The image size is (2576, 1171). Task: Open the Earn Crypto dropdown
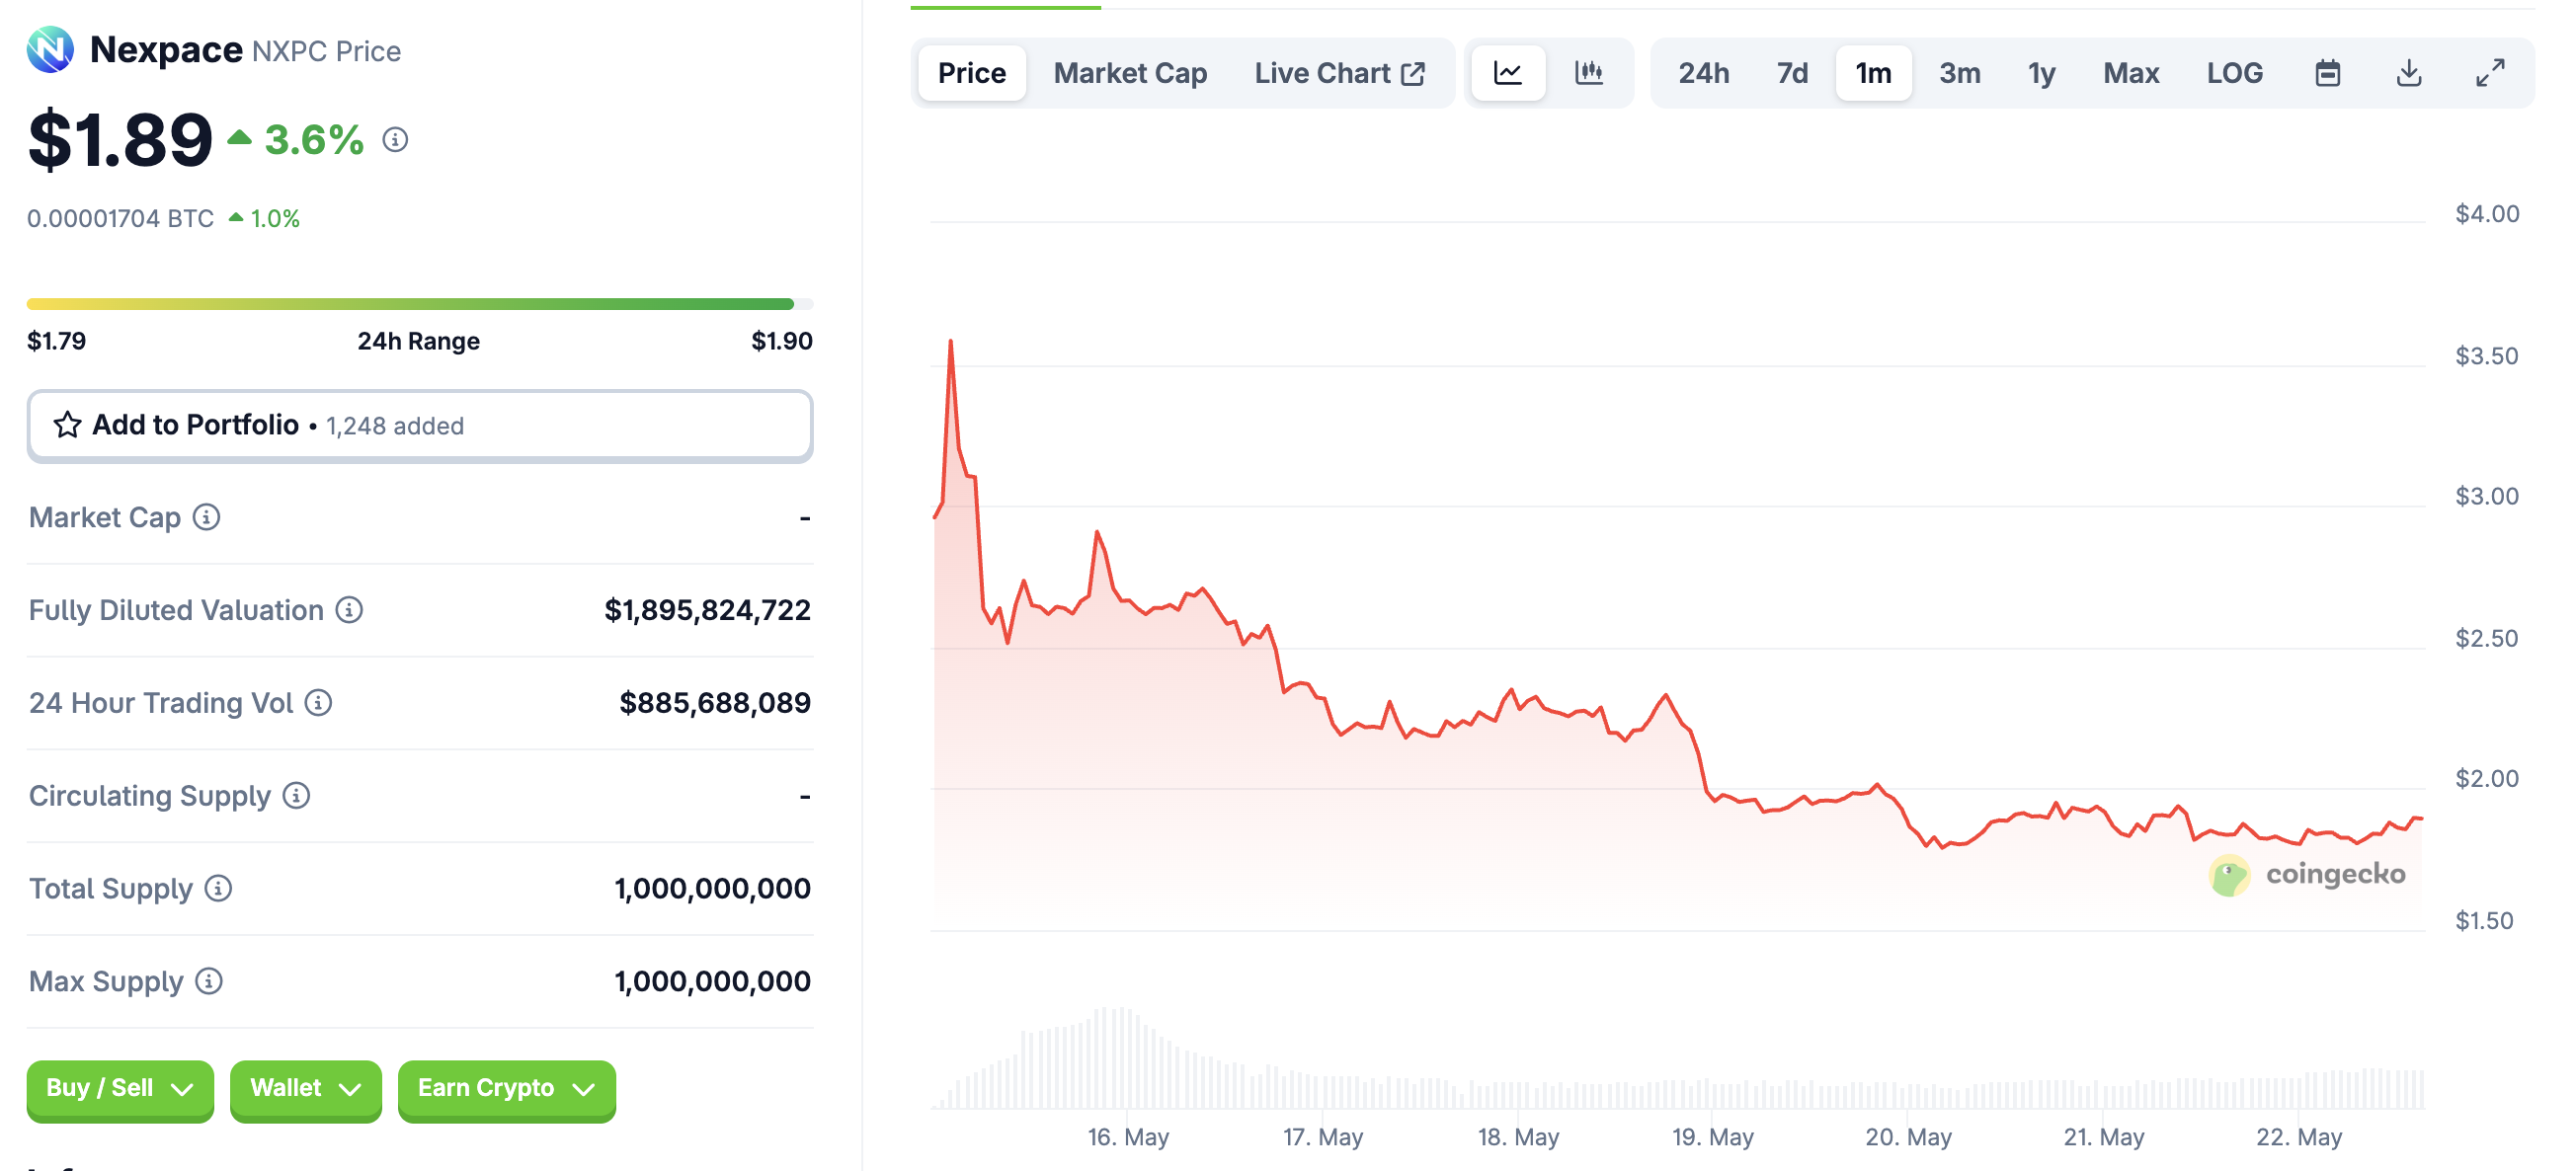click(506, 1088)
